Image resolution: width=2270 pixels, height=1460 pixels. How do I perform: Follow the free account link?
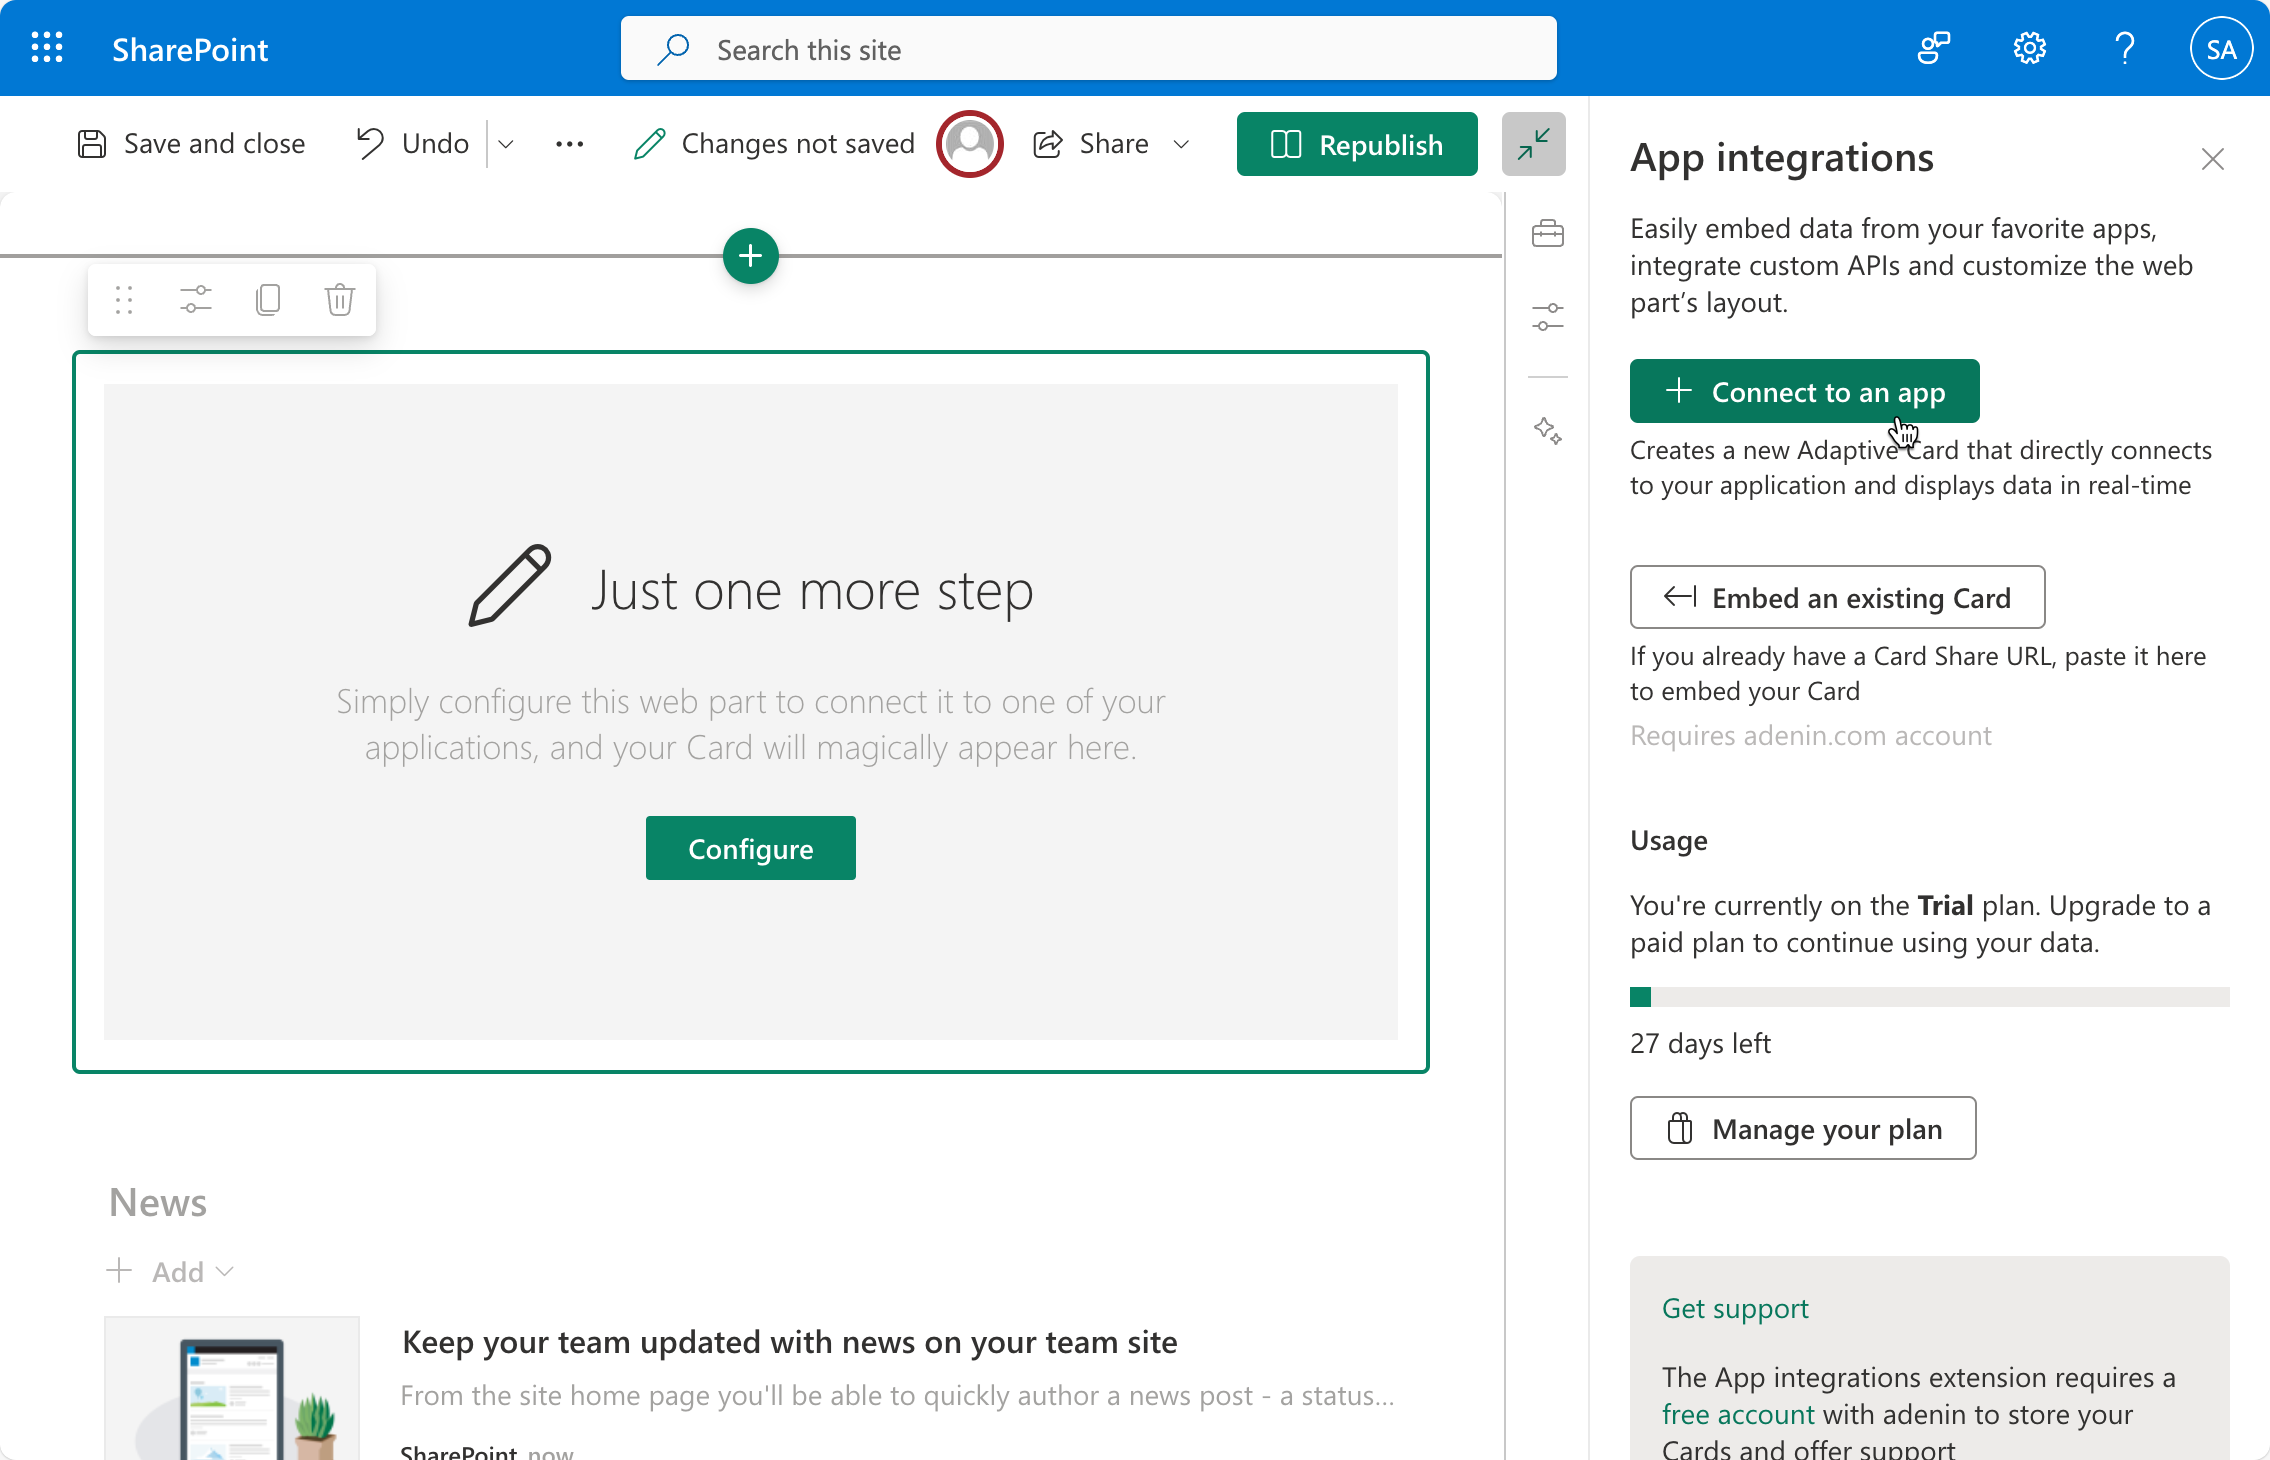(x=1737, y=1414)
